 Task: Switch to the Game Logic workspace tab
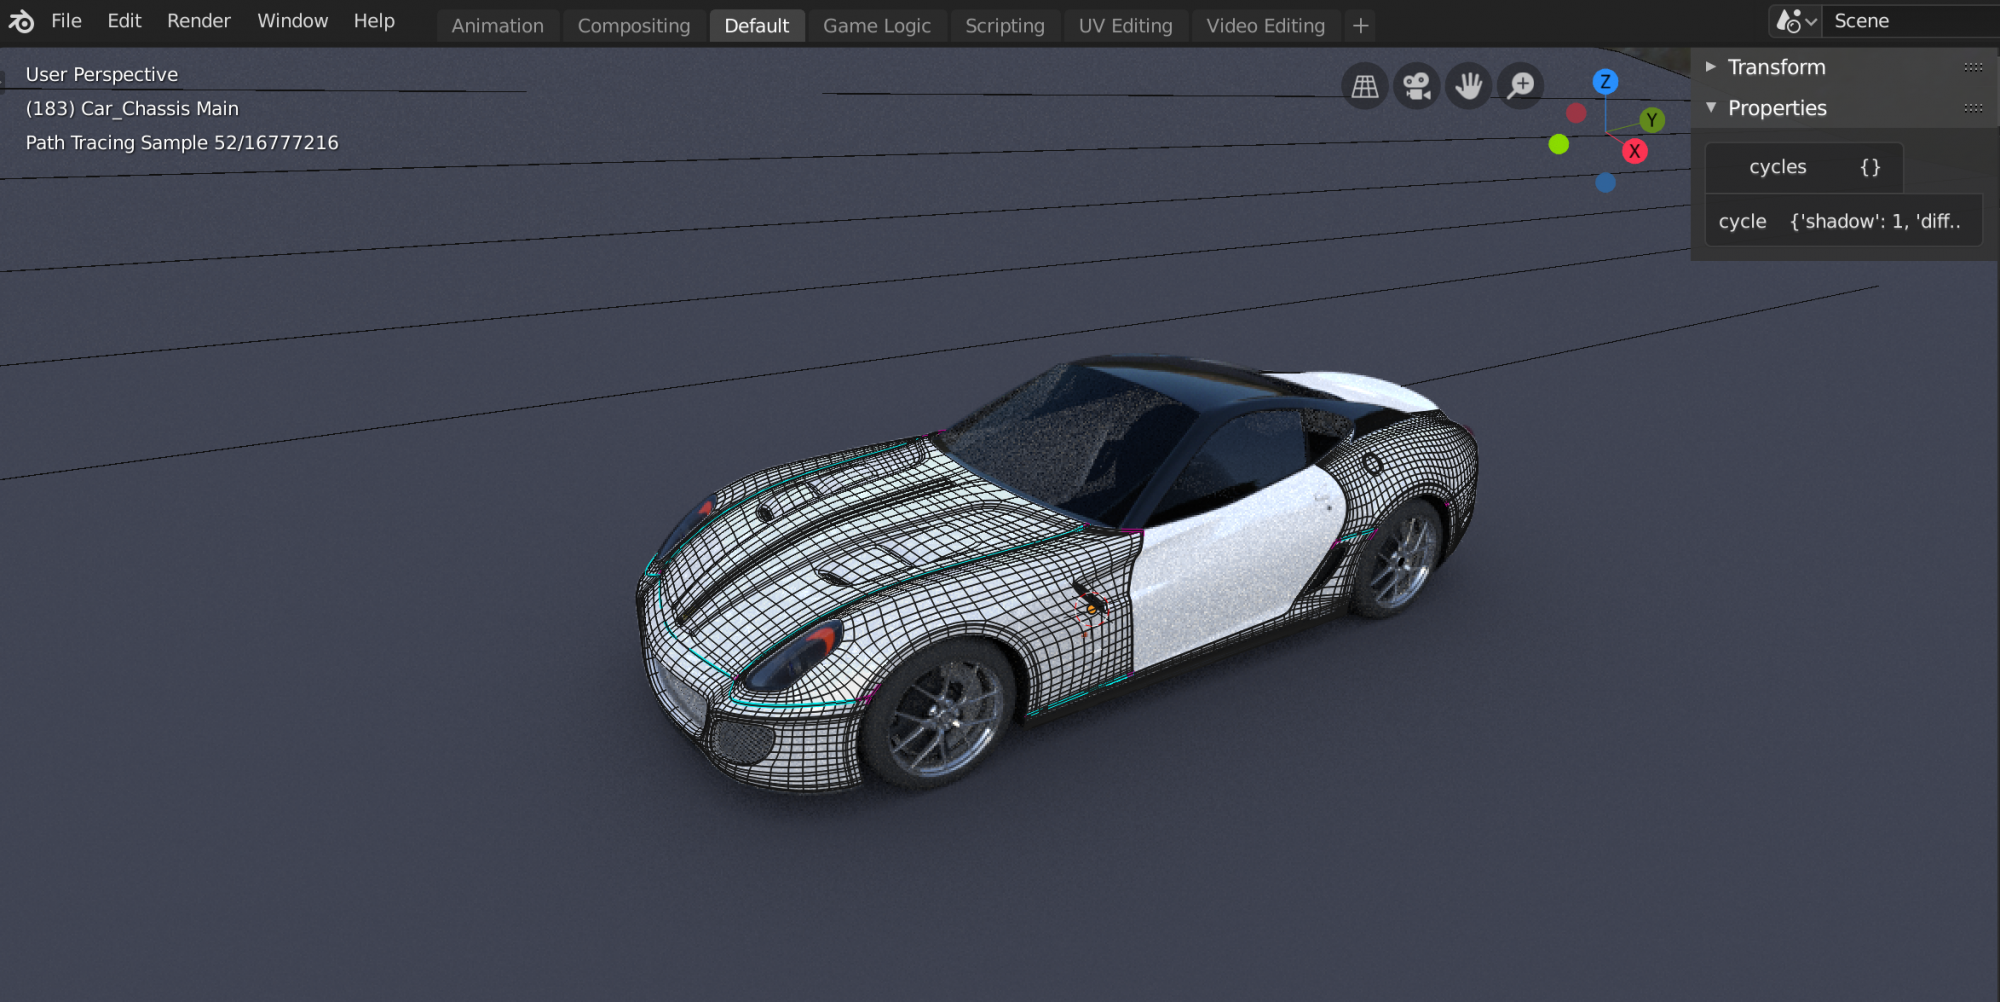[877, 26]
